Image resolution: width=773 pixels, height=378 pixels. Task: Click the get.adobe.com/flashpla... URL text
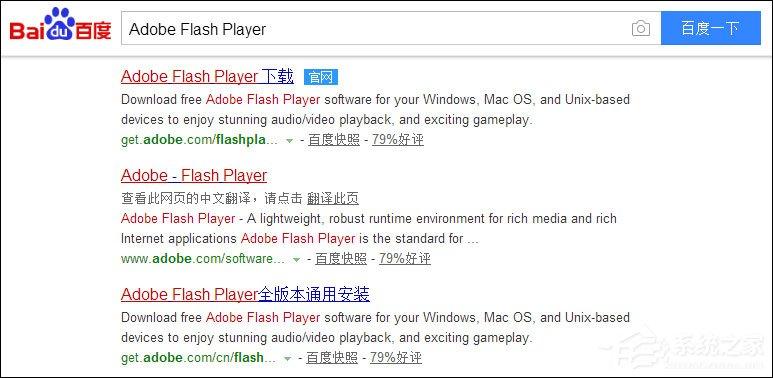[199, 140]
